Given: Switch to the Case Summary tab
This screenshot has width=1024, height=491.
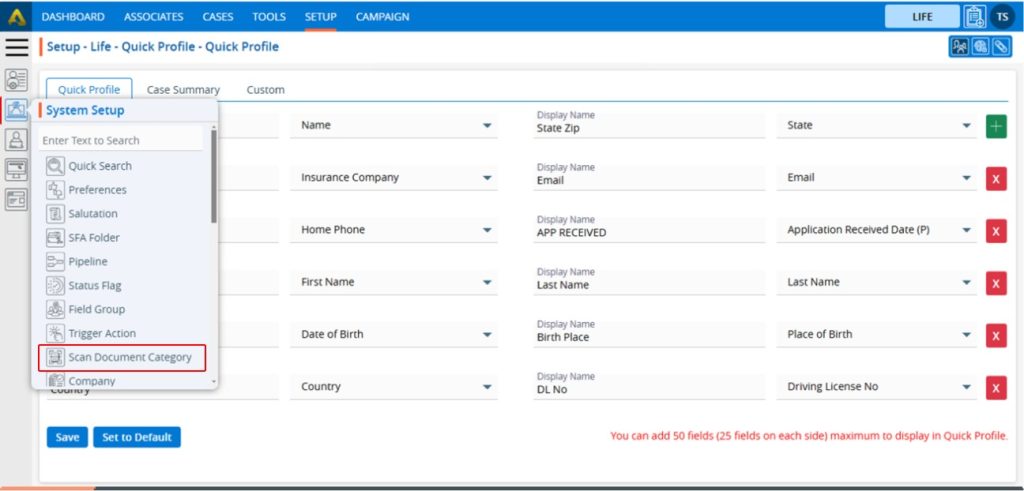Looking at the screenshot, I should [x=183, y=90].
